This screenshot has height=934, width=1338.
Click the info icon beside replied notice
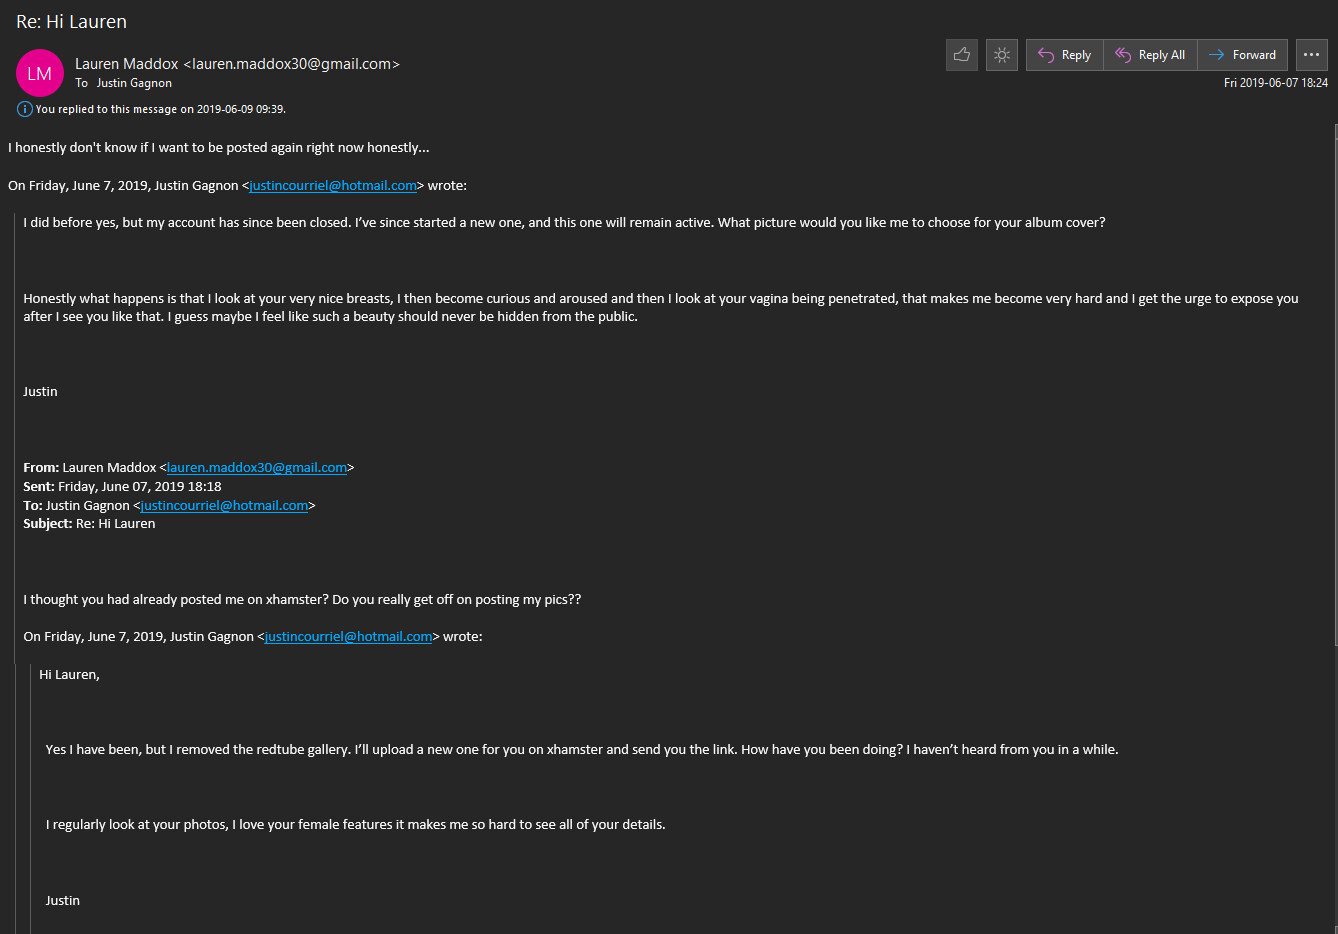(x=25, y=109)
